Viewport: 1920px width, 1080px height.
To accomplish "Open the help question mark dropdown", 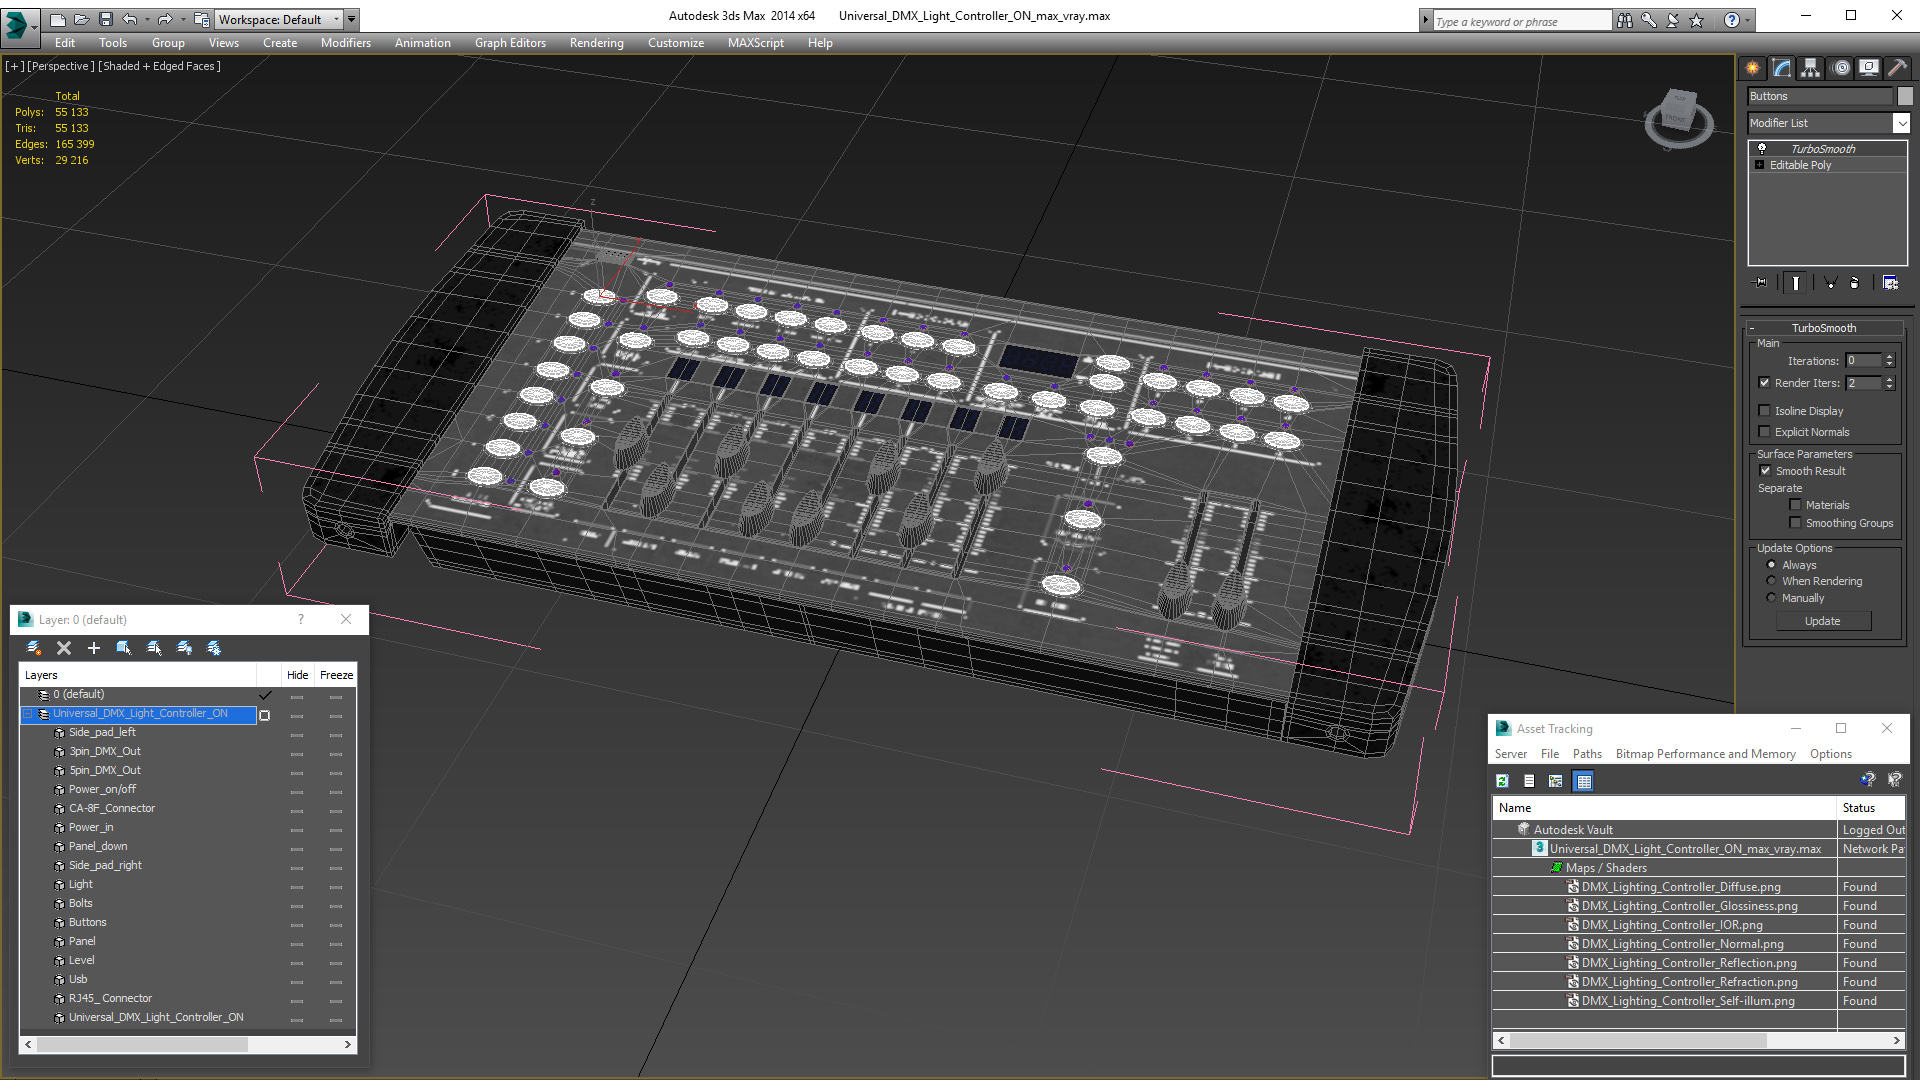I will (x=1748, y=20).
